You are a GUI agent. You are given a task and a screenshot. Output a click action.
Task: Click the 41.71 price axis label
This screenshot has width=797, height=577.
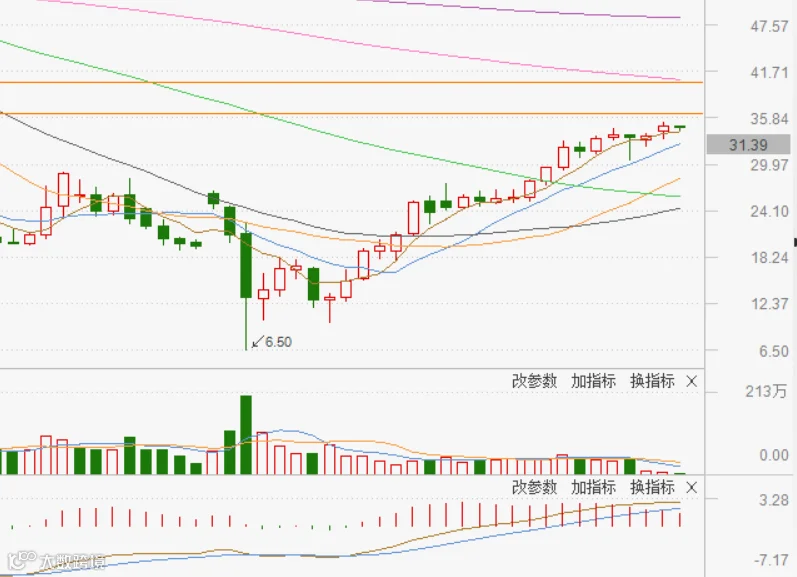click(x=769, y=73)
